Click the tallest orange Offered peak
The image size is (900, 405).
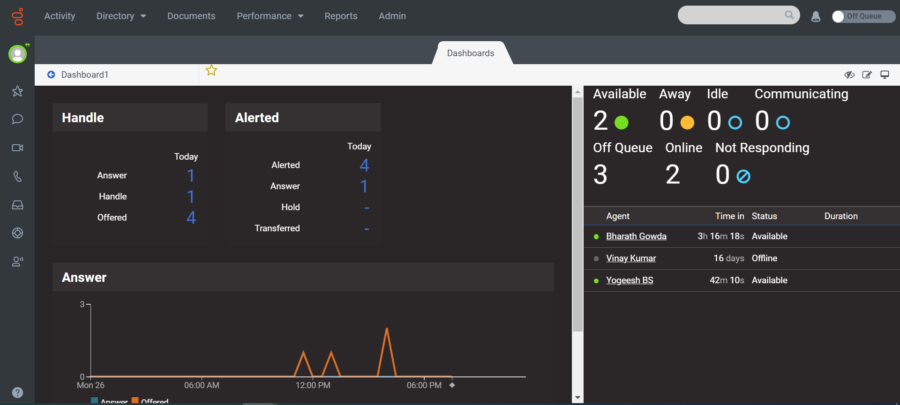387,329
